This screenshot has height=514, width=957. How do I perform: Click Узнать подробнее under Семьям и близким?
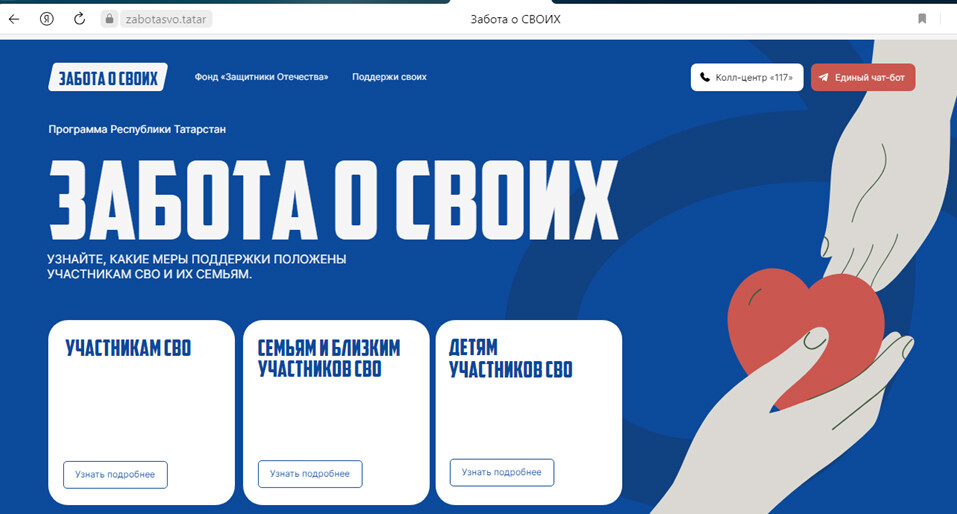pyautogui.click(x=310, y=474)
